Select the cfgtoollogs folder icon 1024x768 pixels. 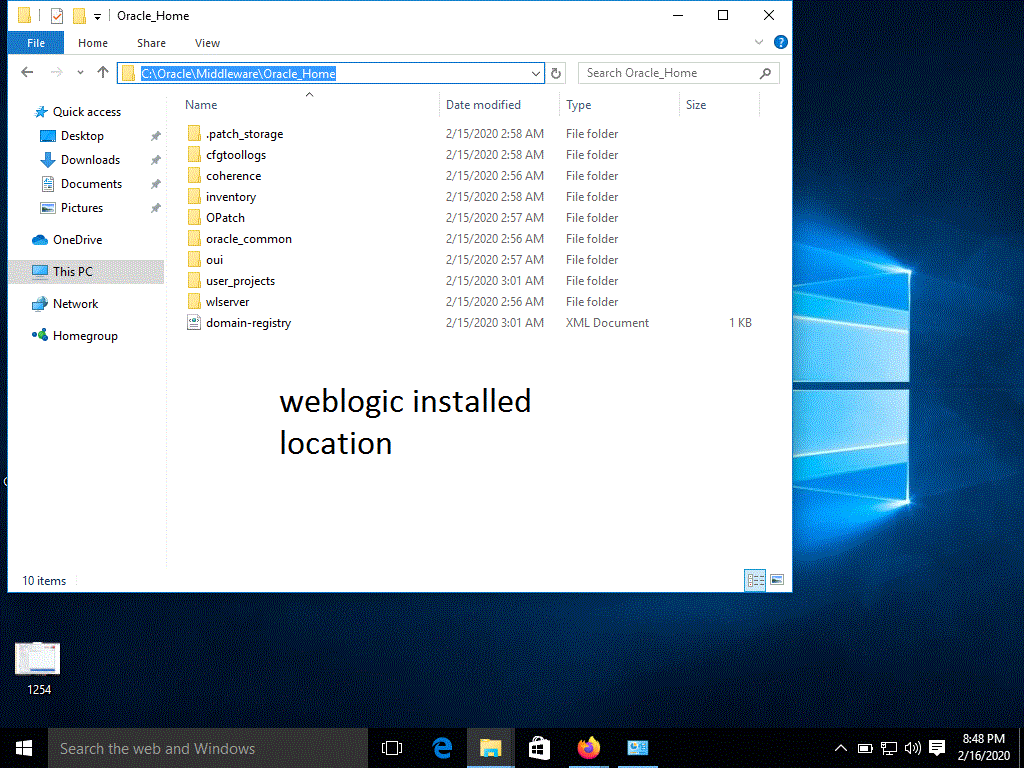[194, 155]
